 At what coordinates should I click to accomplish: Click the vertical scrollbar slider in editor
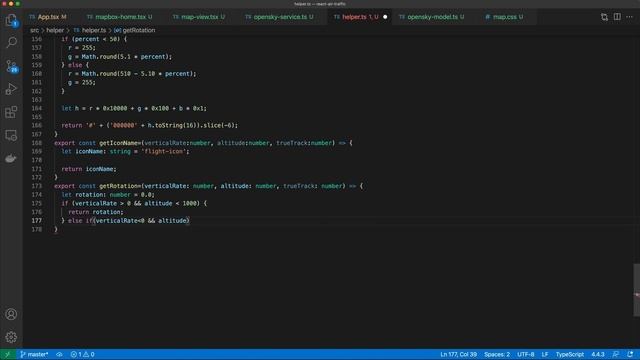pyautogui.click(x=636, y=290)
